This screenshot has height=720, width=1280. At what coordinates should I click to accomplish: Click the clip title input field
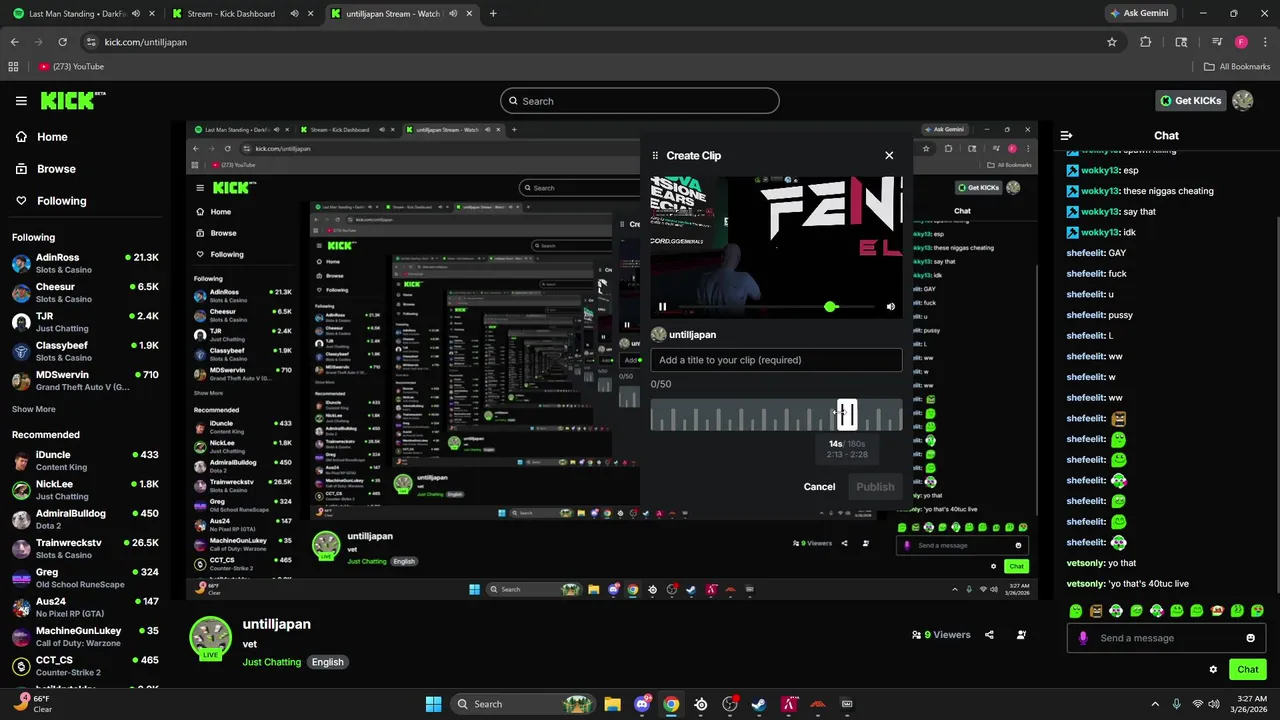point(776,360)
